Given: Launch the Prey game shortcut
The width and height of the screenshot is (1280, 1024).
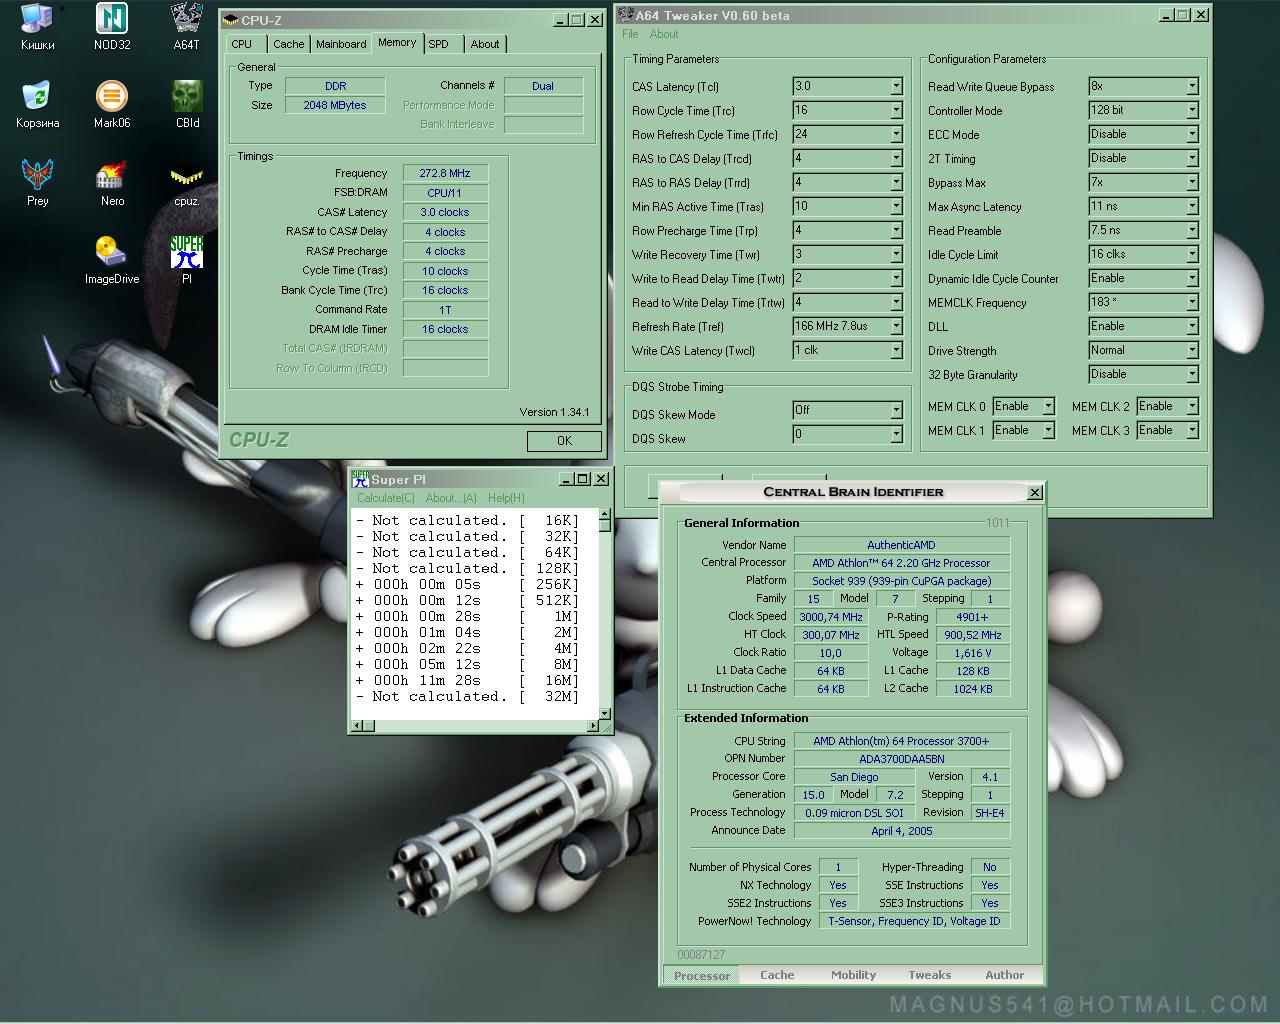Looking at the screenshot, I should [x=37, y=183].
